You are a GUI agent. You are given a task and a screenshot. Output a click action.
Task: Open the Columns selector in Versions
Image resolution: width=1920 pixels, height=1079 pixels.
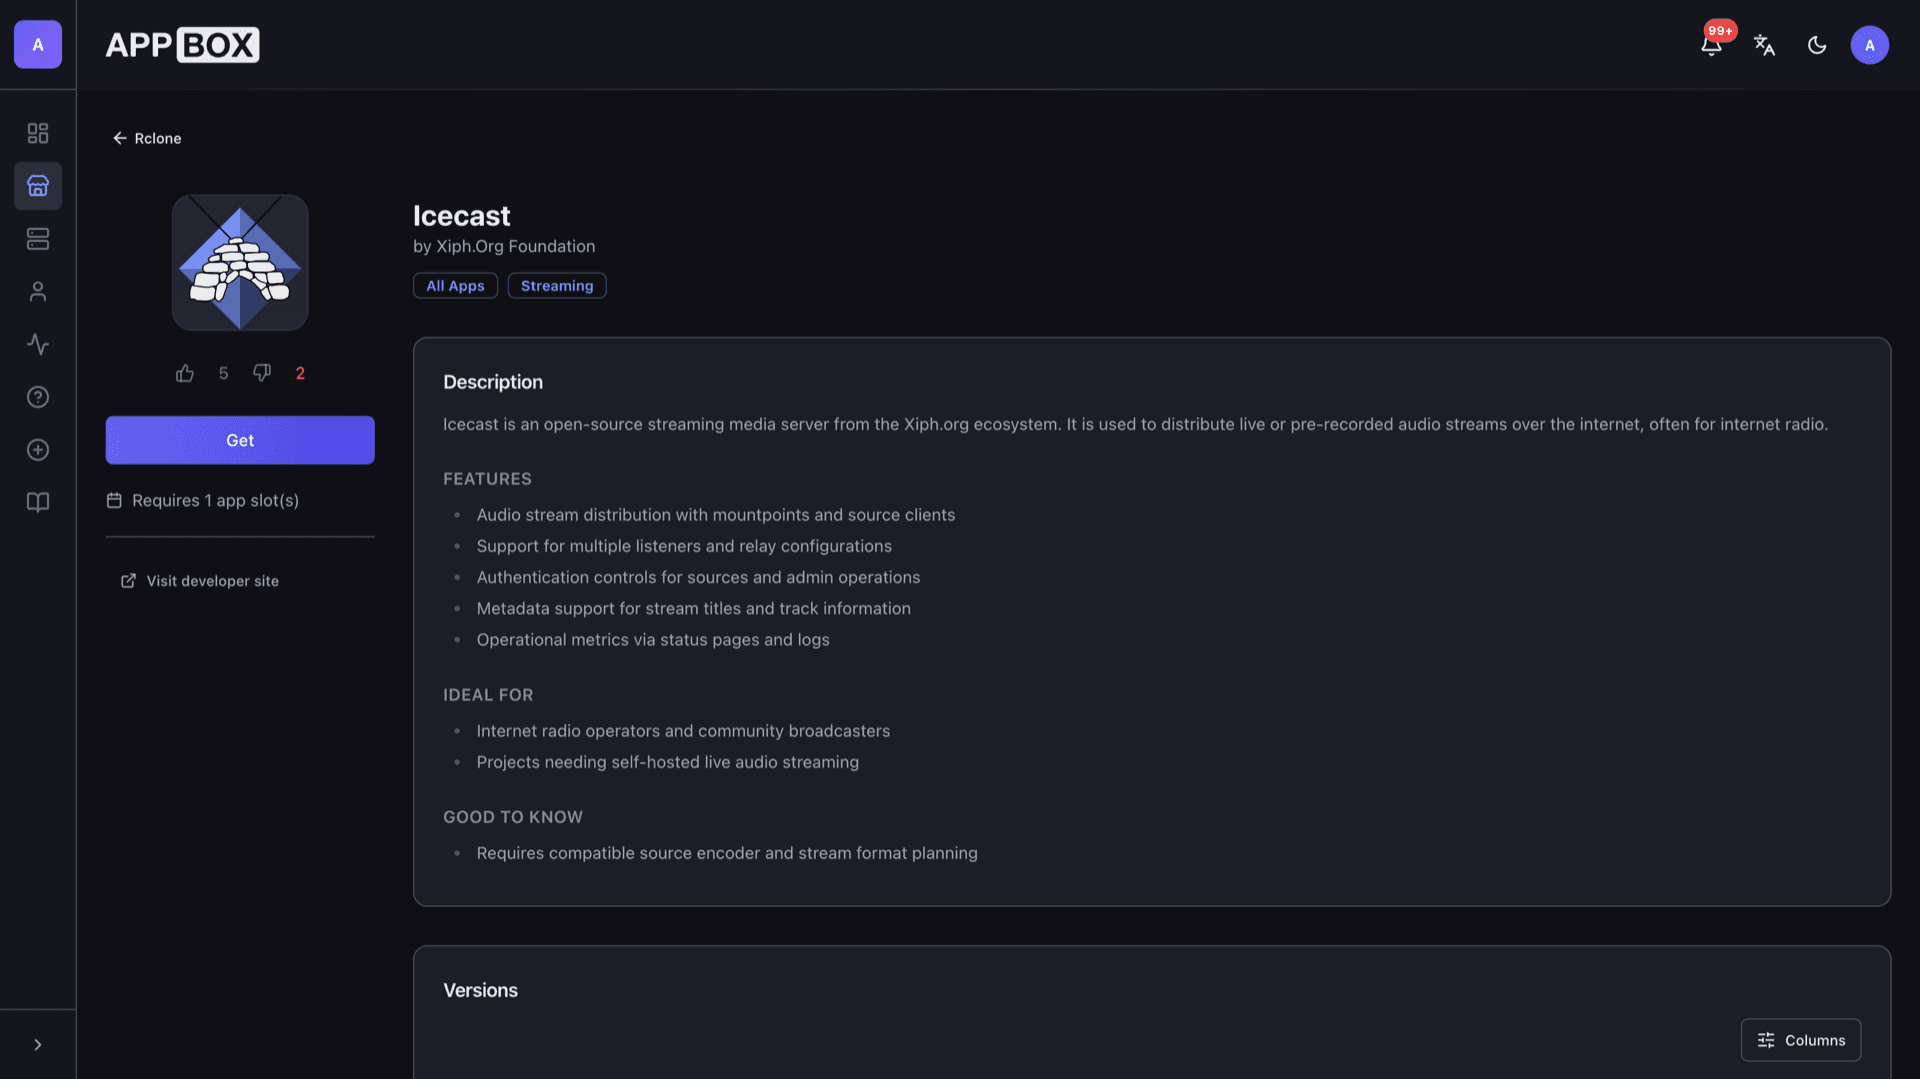point(1801,1040)
